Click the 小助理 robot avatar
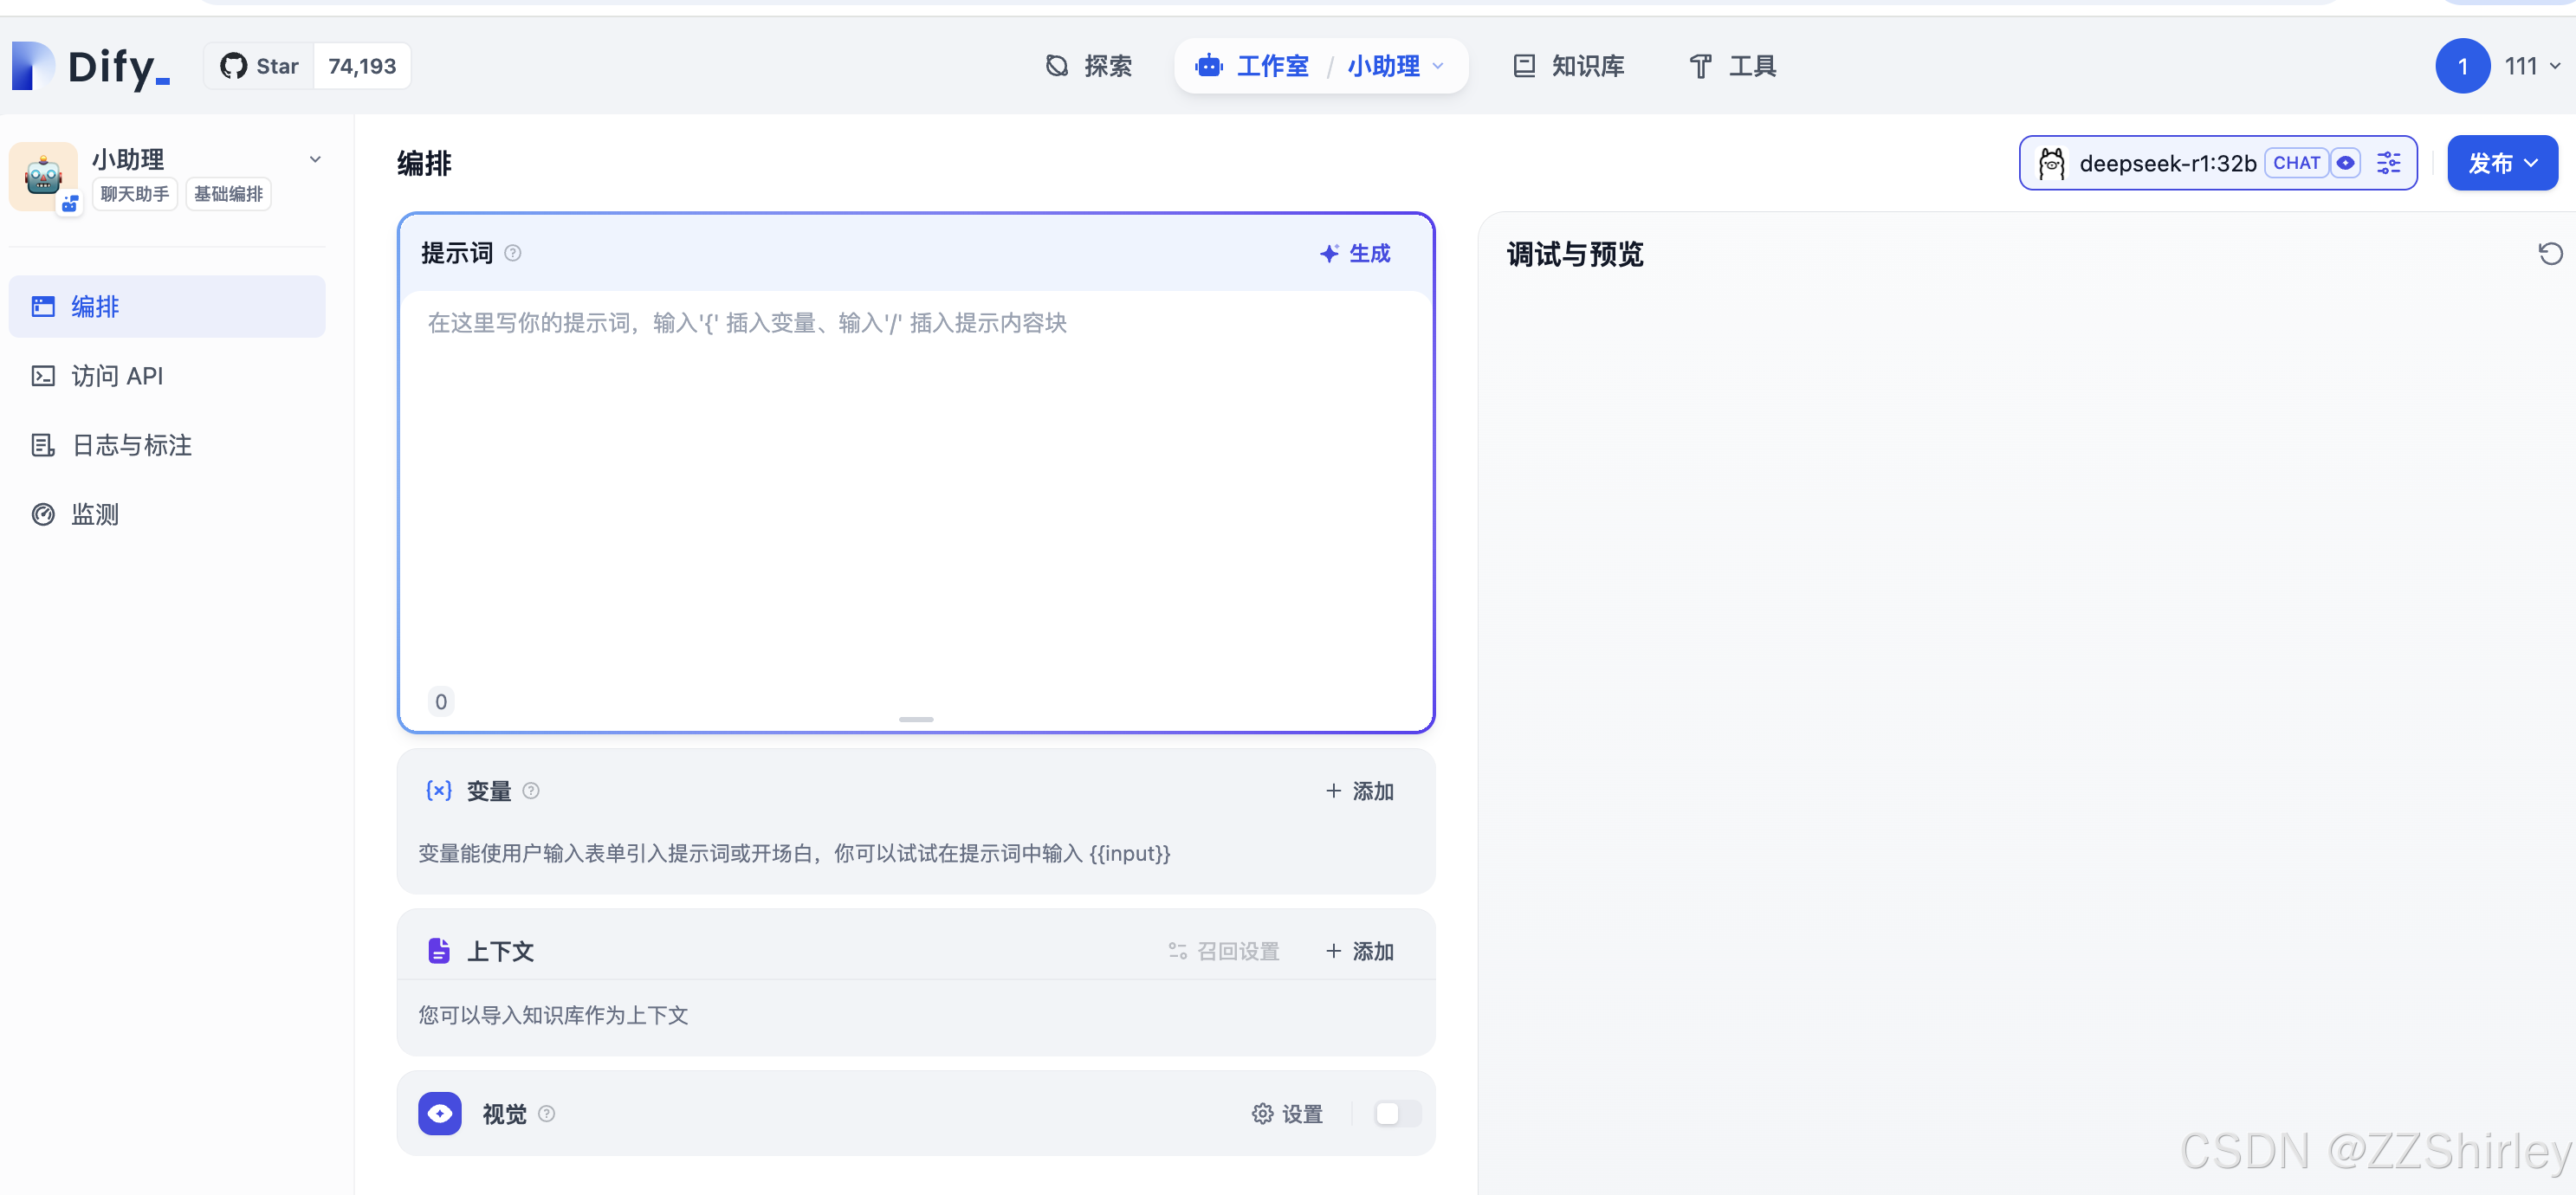The width and height of the screenshot is (2576, 1195). click(x=42, y=175)
